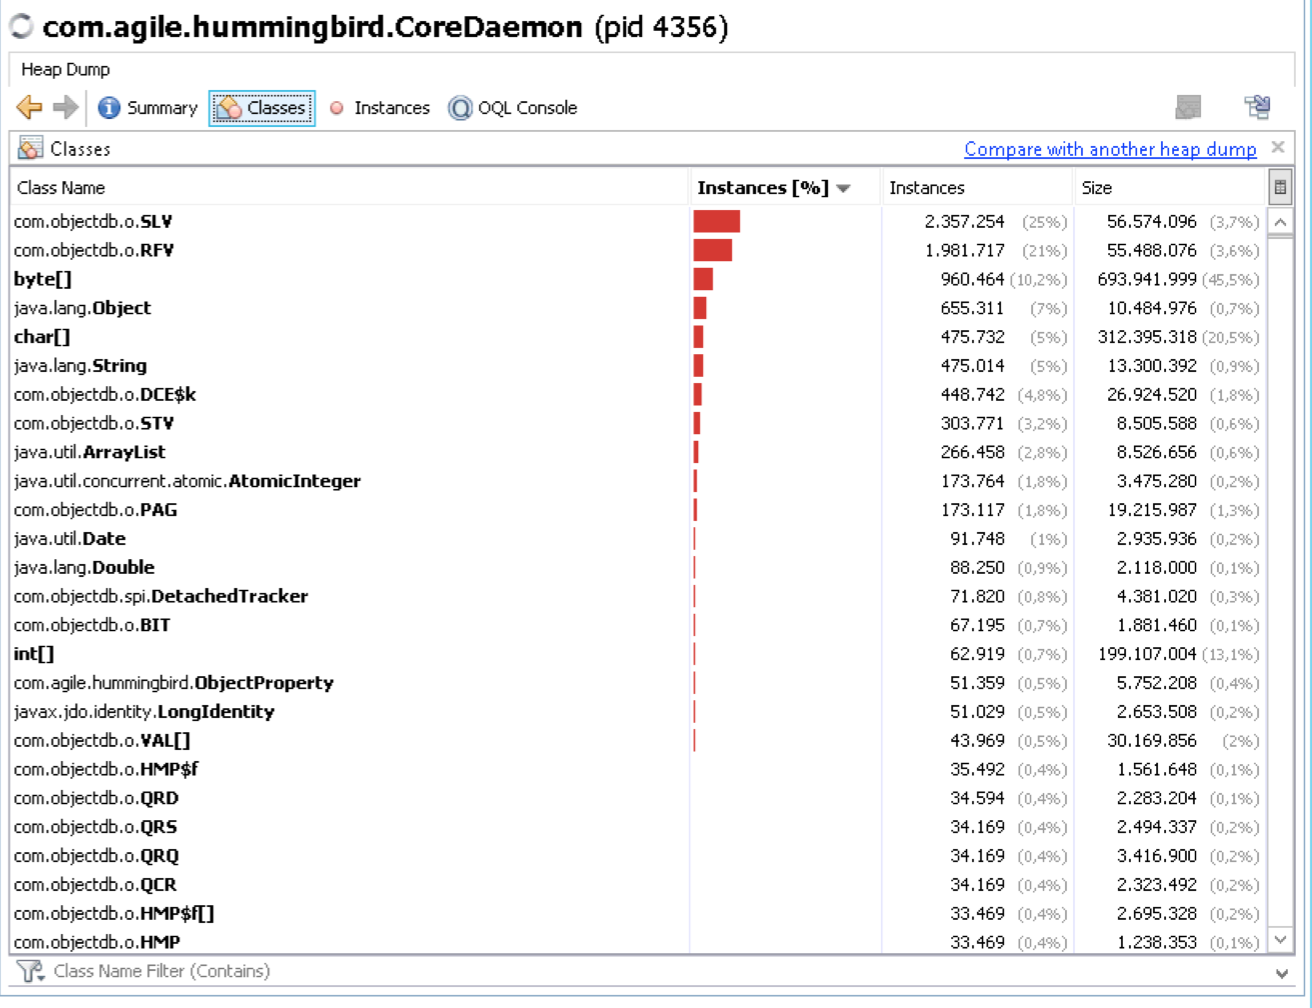Click the Classes panel title icon

point(31,149)
